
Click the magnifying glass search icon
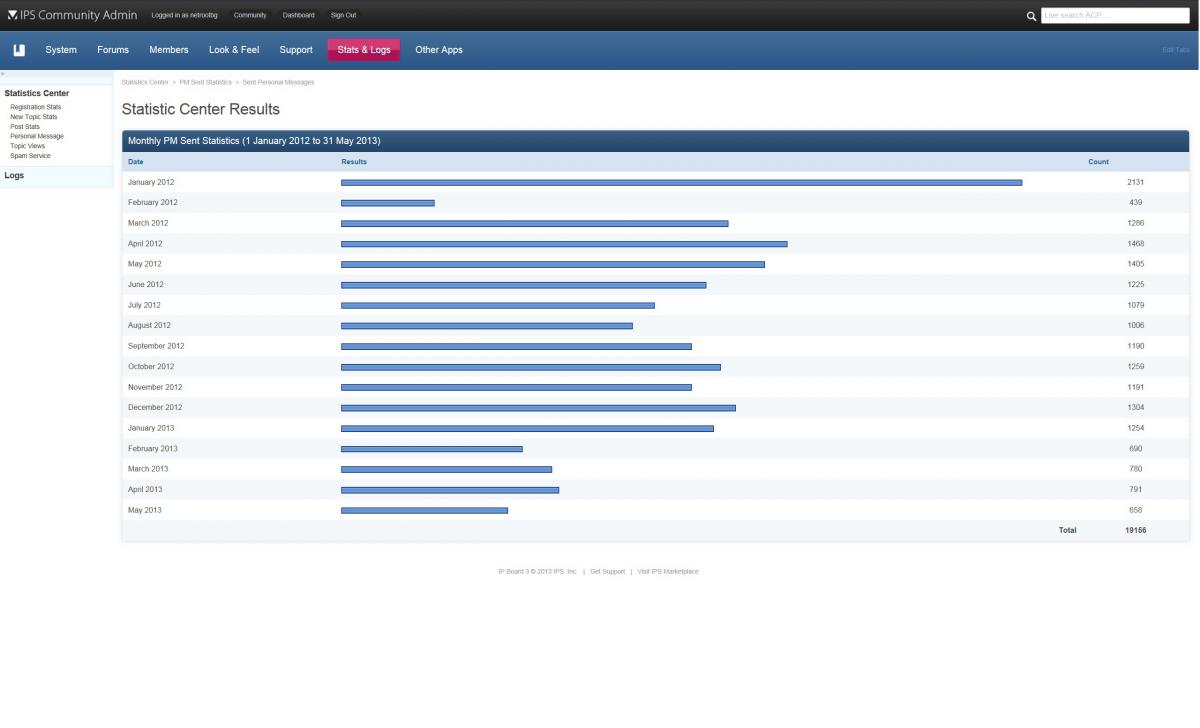pos(1031,16)
